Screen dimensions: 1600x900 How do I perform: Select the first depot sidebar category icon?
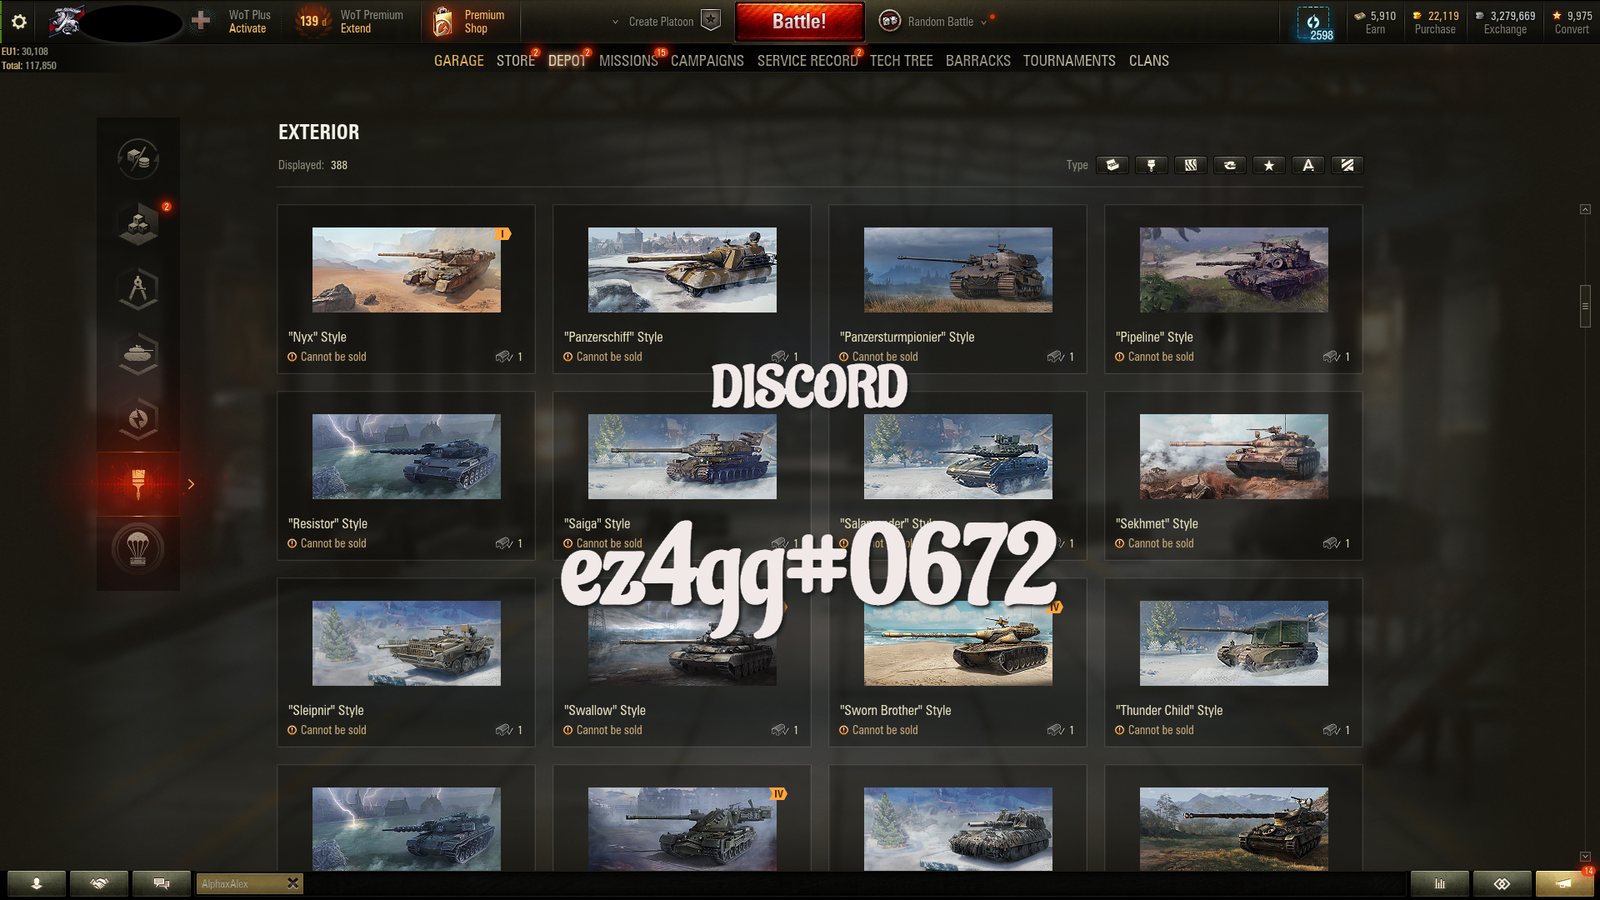pos(138,159)
